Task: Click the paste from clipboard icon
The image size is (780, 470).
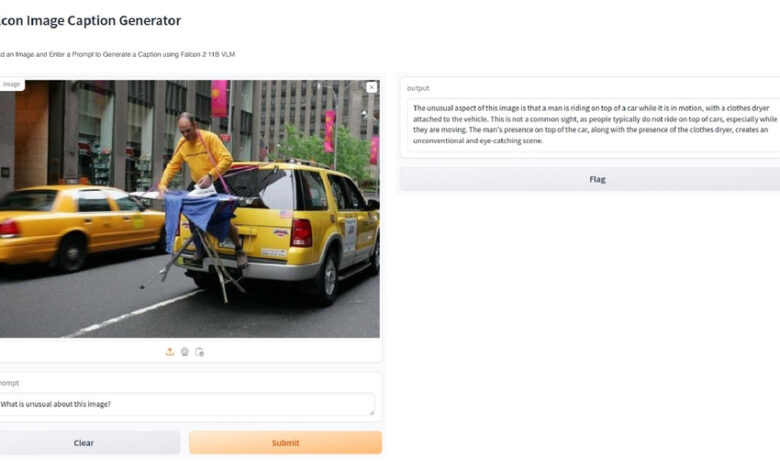Action: coord(199,352)
